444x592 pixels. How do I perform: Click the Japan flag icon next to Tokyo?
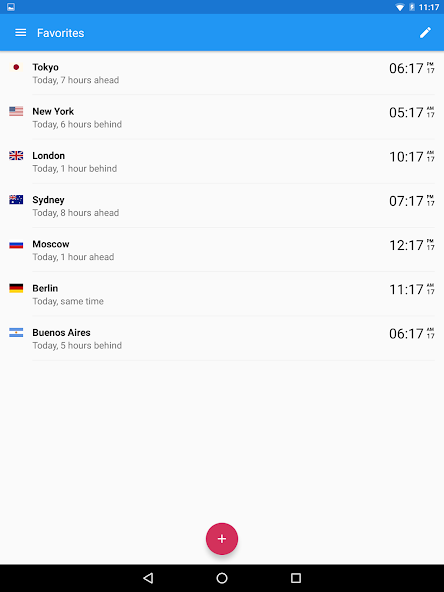pyautogui.click(x=16, y=67)
